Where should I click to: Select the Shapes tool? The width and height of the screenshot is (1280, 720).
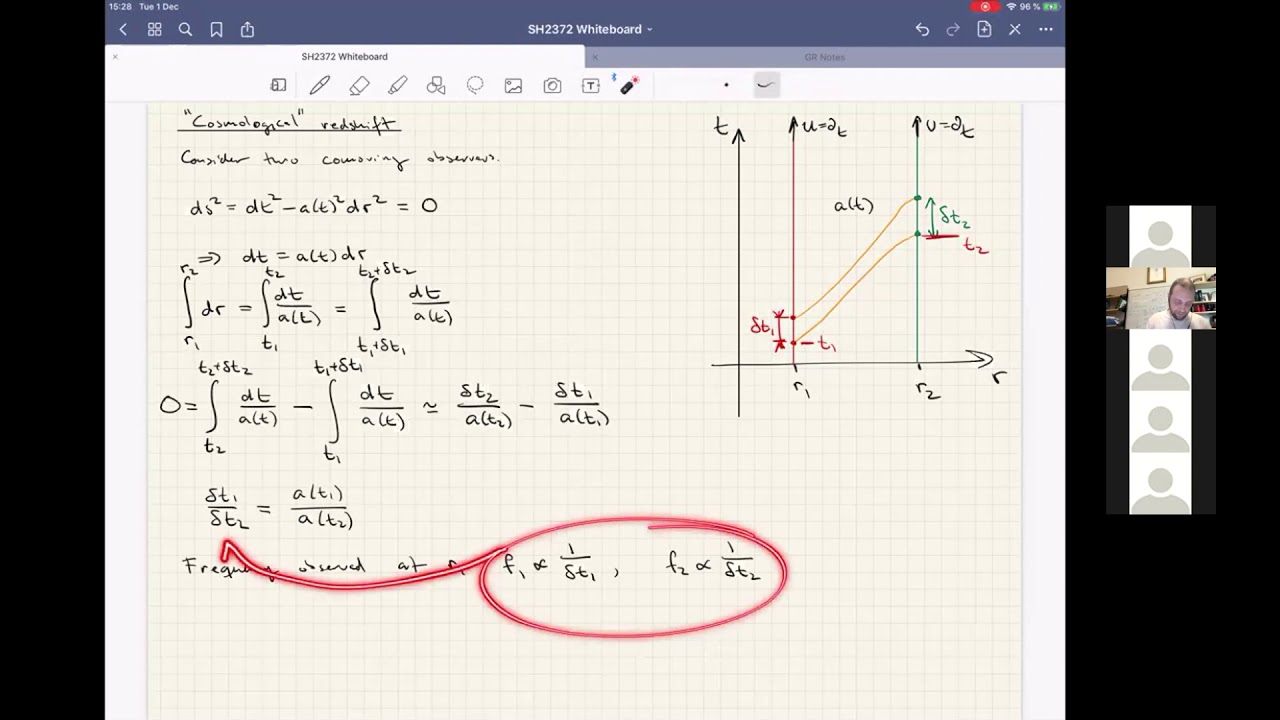point(436,86)
